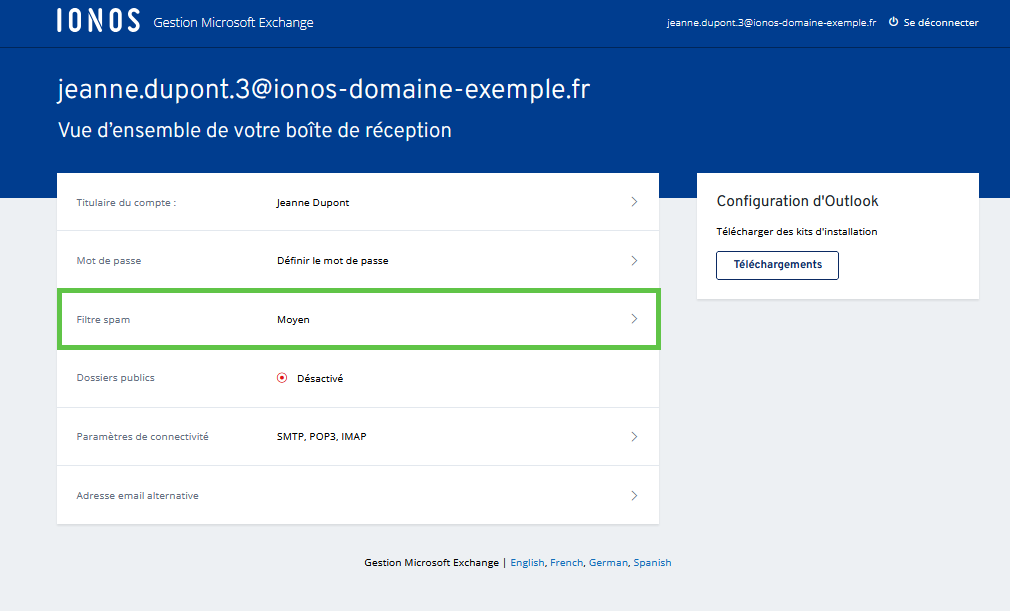Image resolution: width=1010 pixels, height=611 pixels.
Task: Open the Mot de passe chevron arrow
Action: point(634,261)
